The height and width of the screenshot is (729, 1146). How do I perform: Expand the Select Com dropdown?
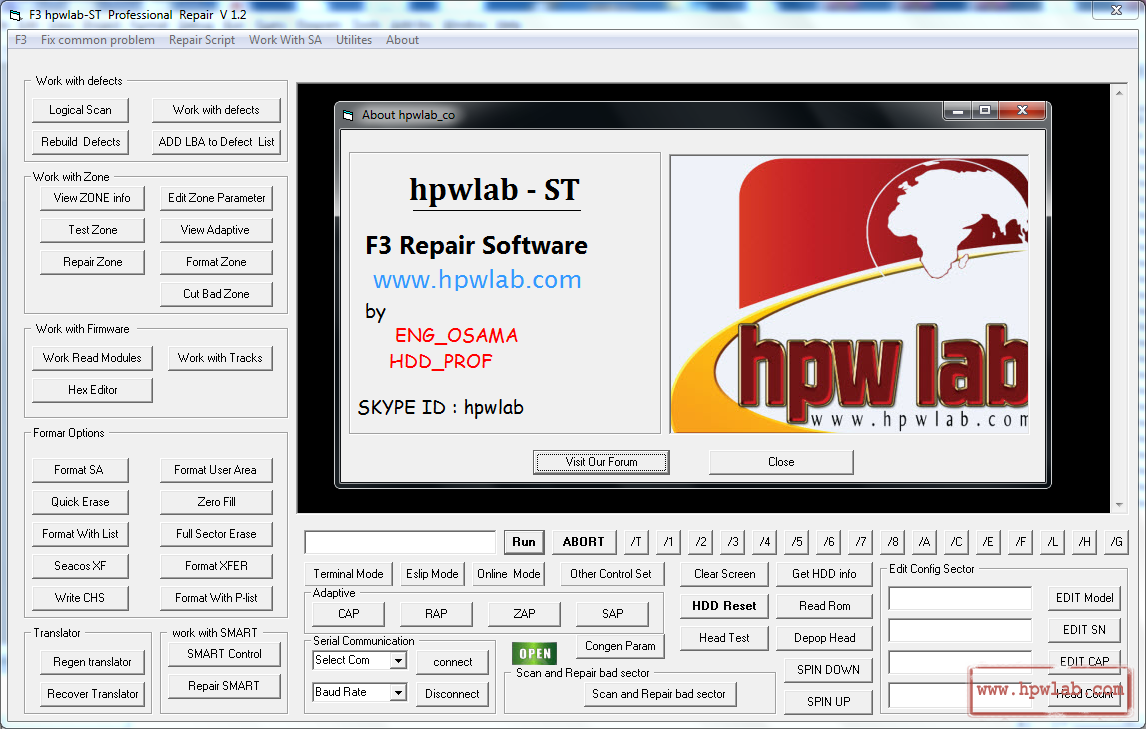tap(398, 660)
